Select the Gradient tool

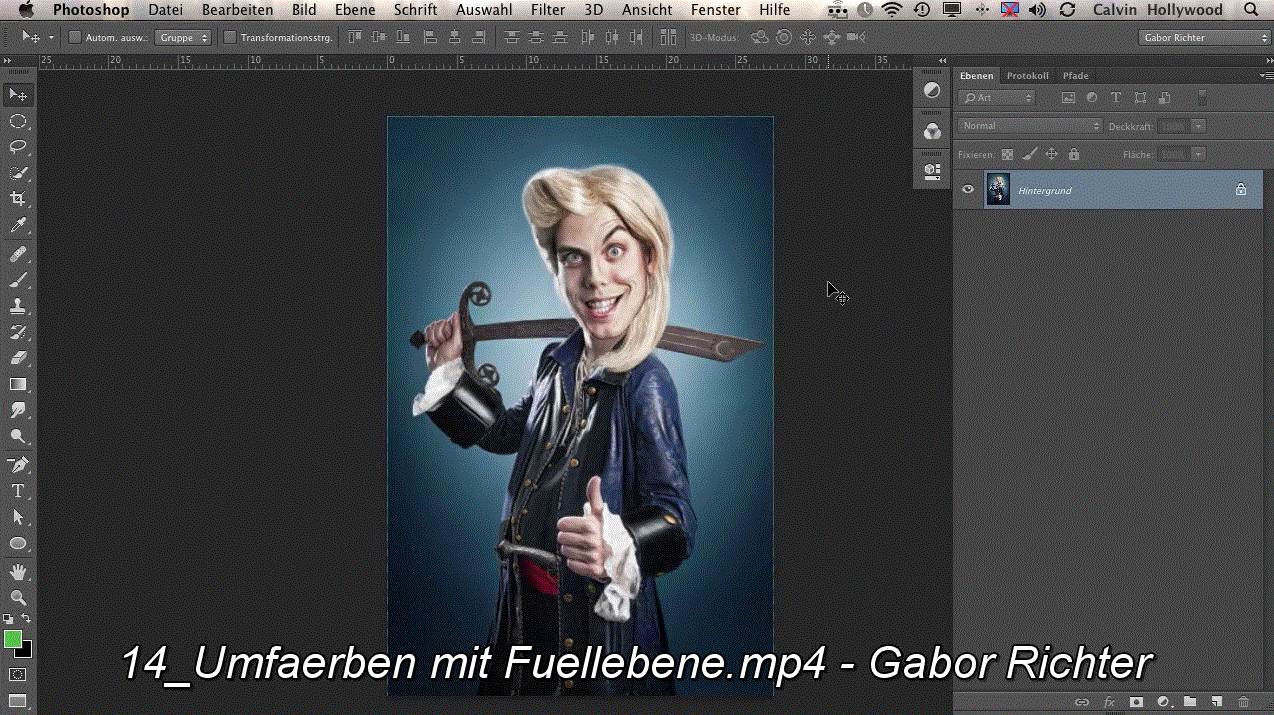18,384
